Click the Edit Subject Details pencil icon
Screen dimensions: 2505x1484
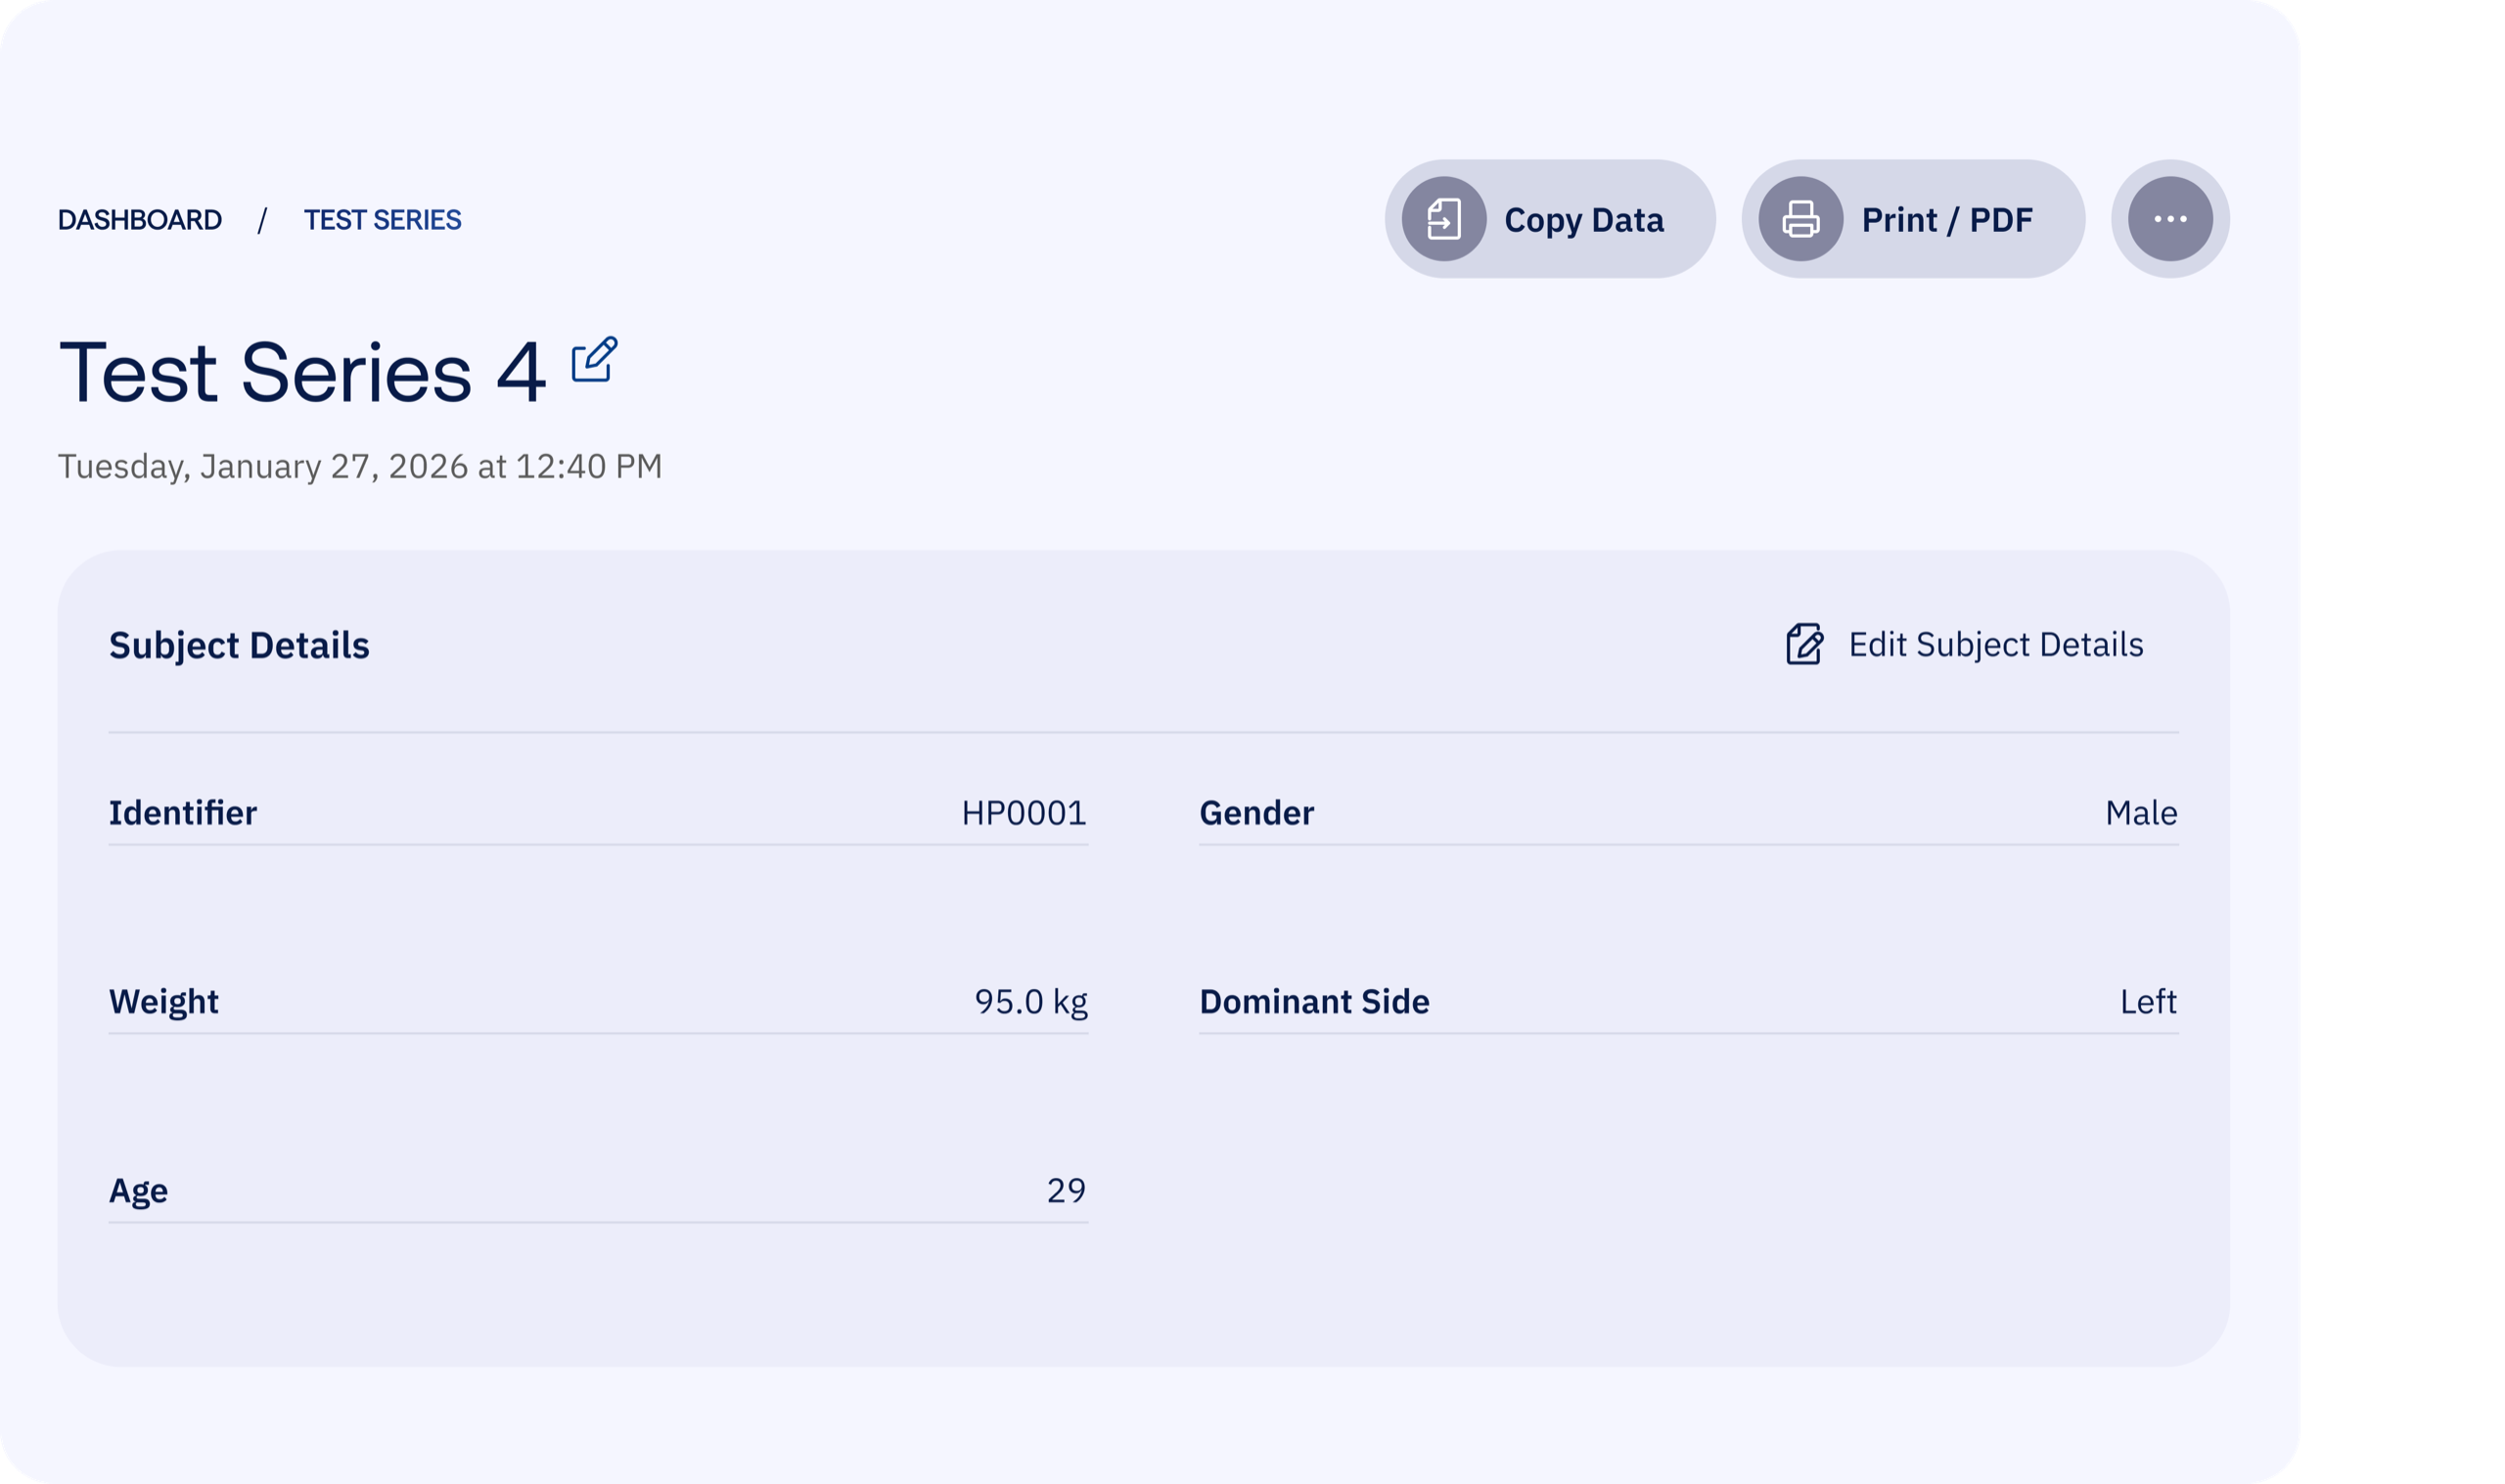pos(1804,644)
